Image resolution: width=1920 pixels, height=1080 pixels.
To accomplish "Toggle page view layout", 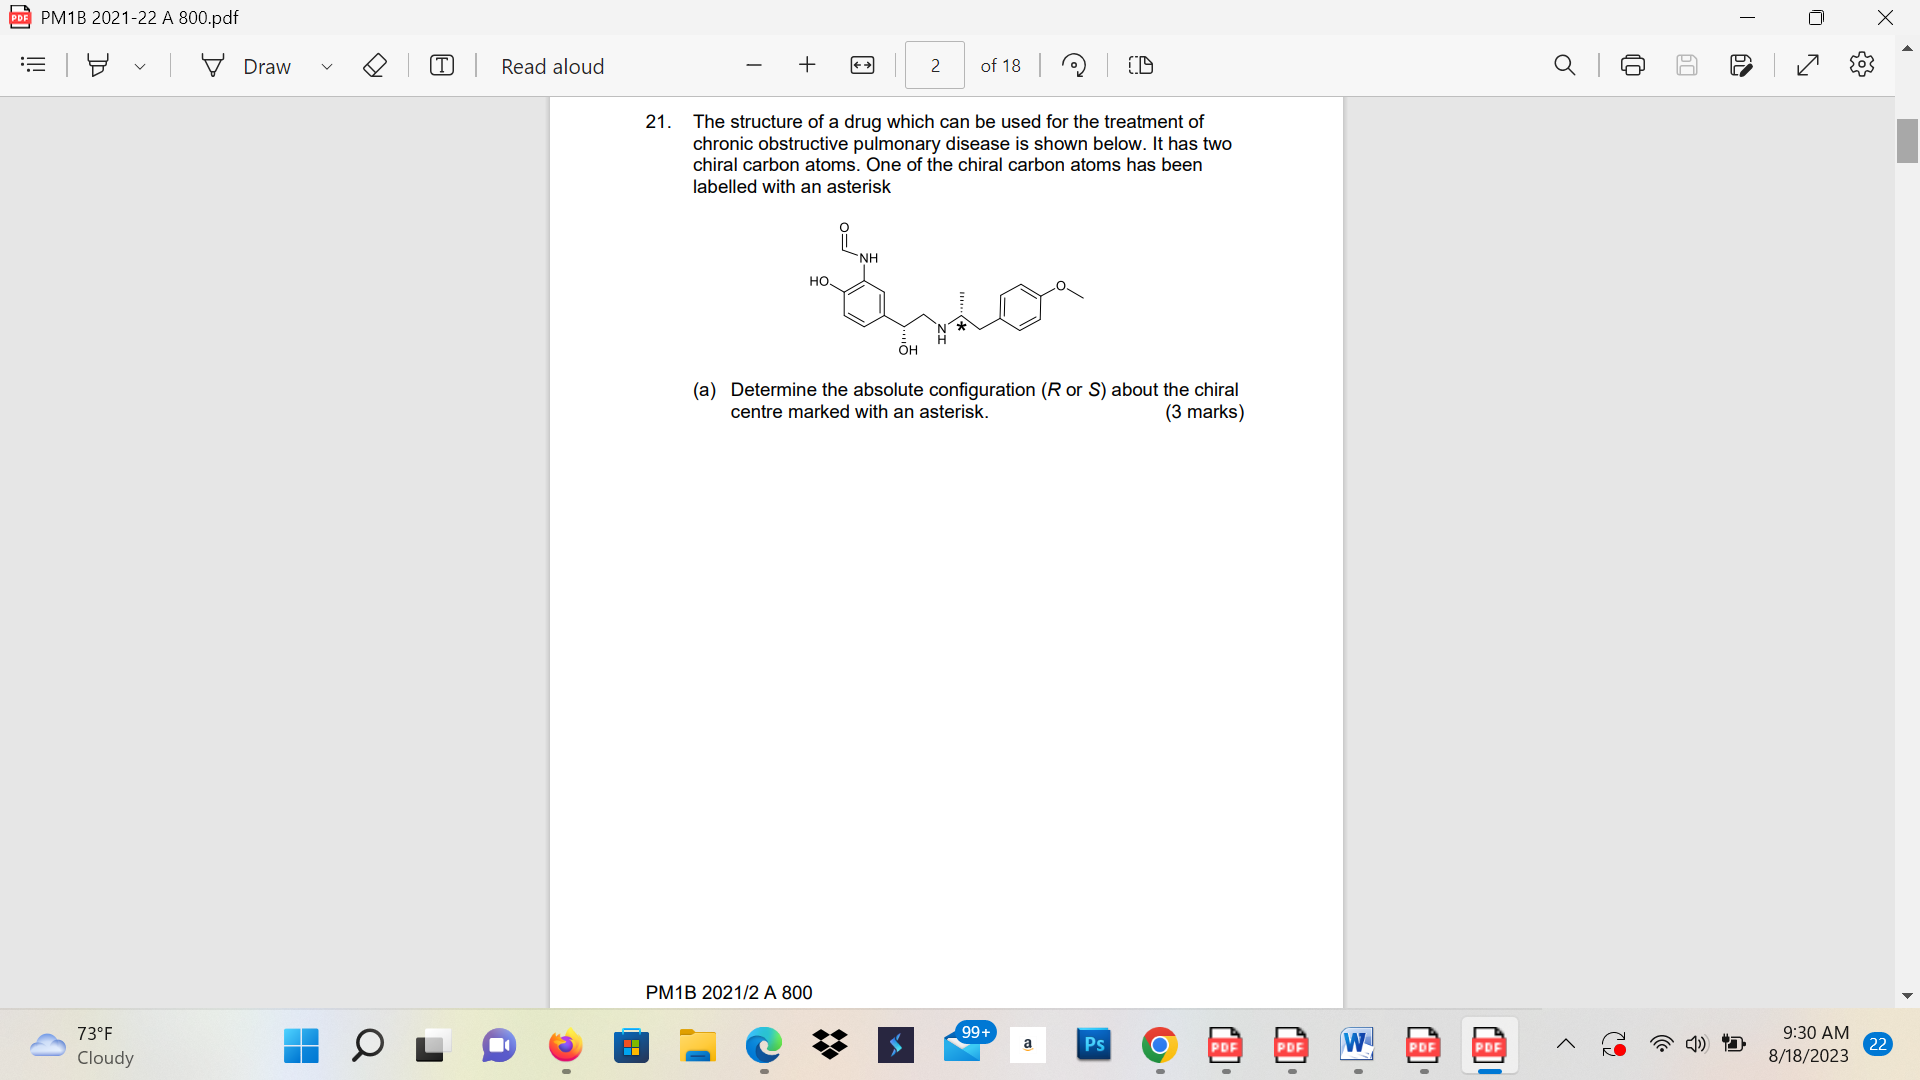I will pos(1141,66).
